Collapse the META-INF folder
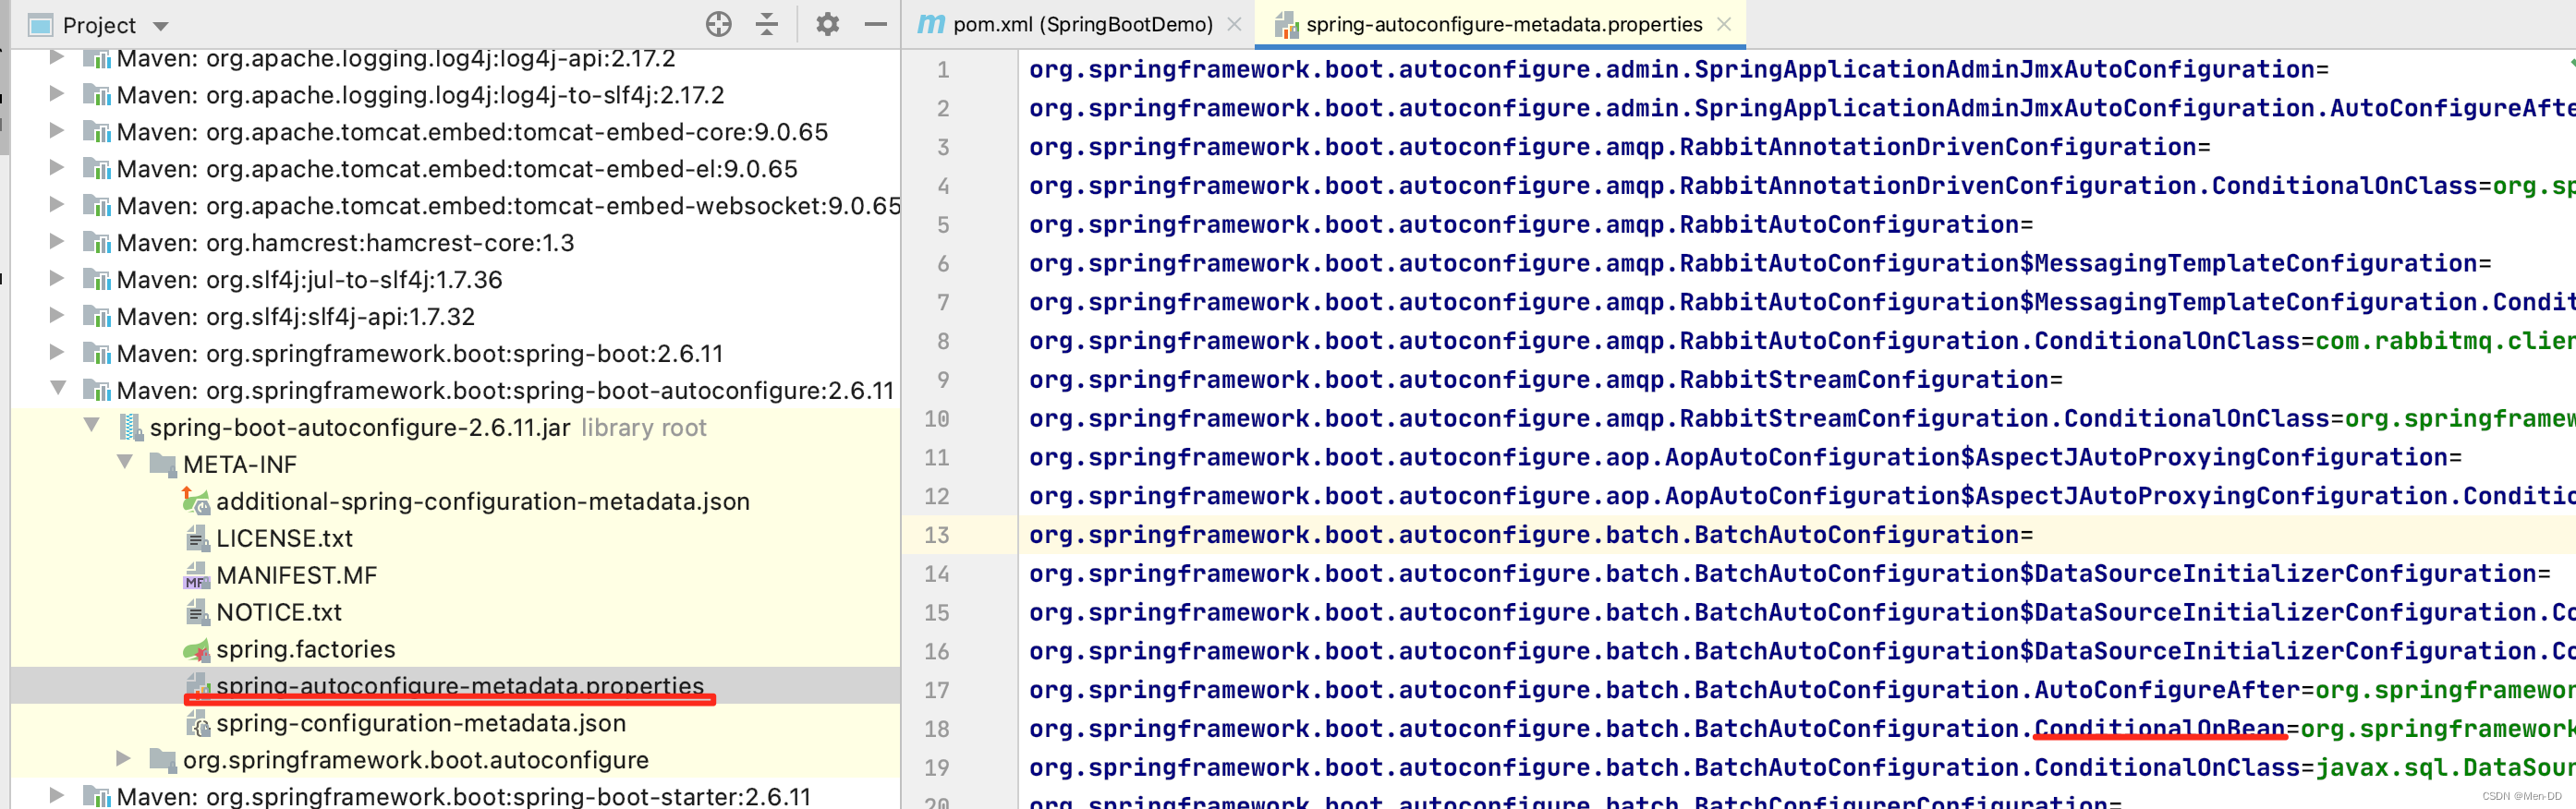Screen dimensions: 2576x809 (125, 462)
